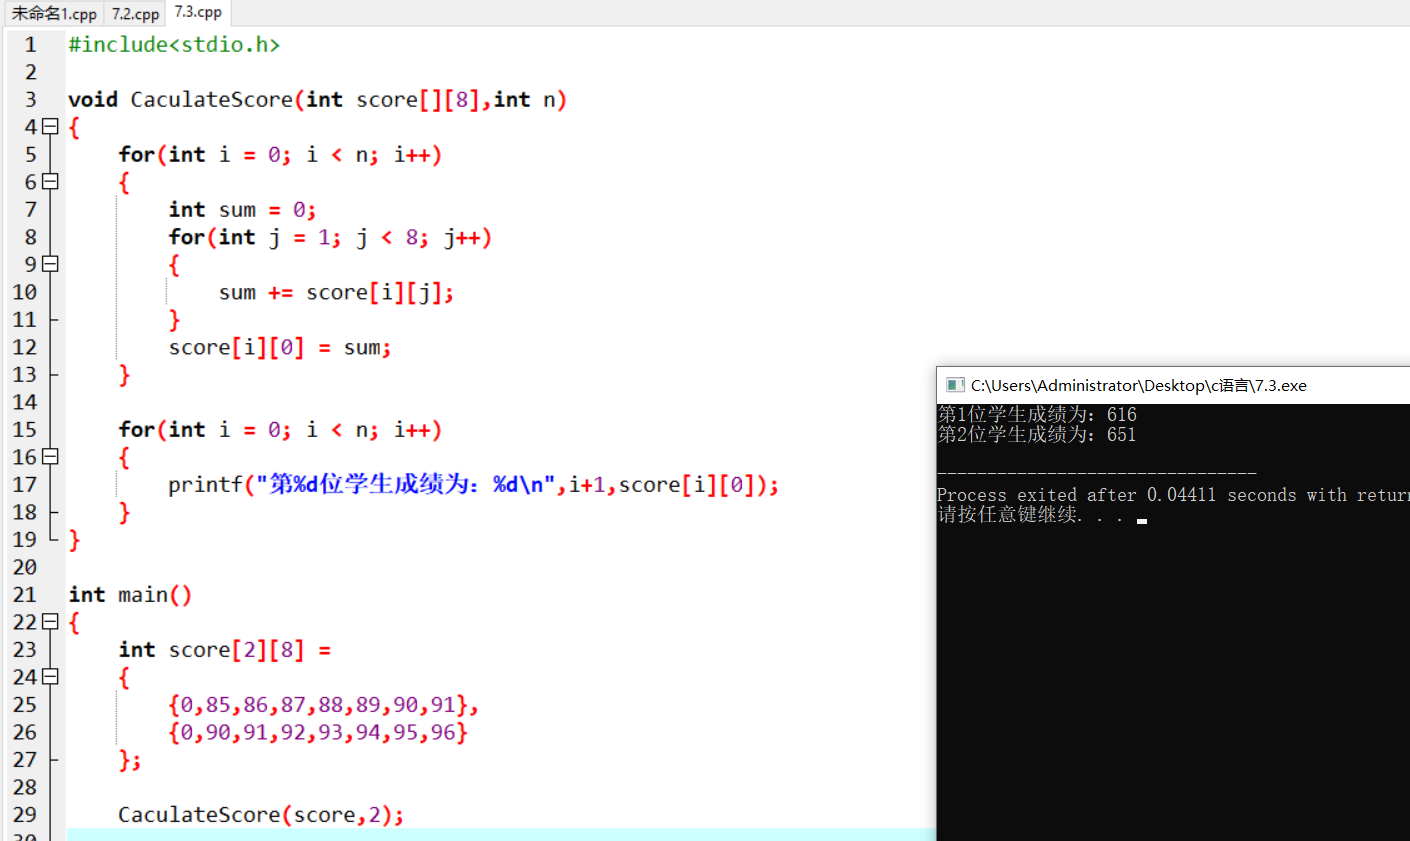Click line number 1 in the gutter
Viewport: 1410px width, 841px height.
click(x=31, y=45)
